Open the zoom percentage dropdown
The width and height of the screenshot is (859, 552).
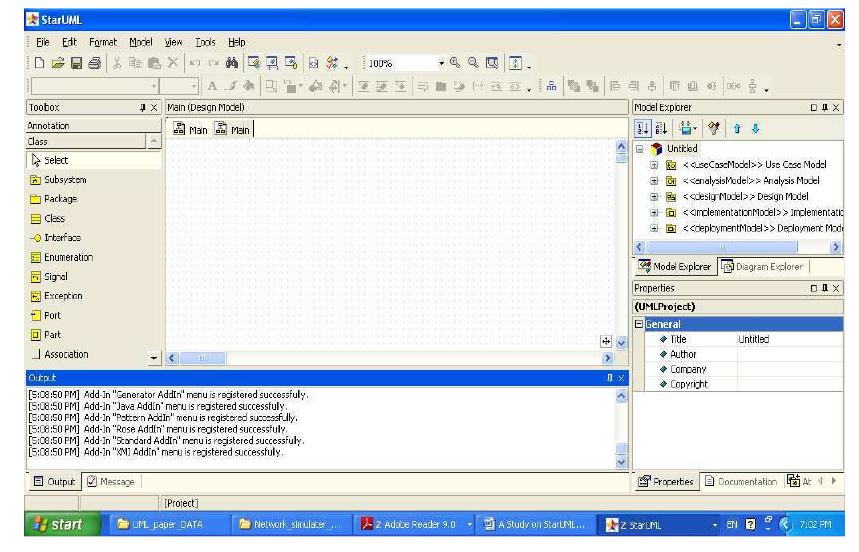point(441,63)
